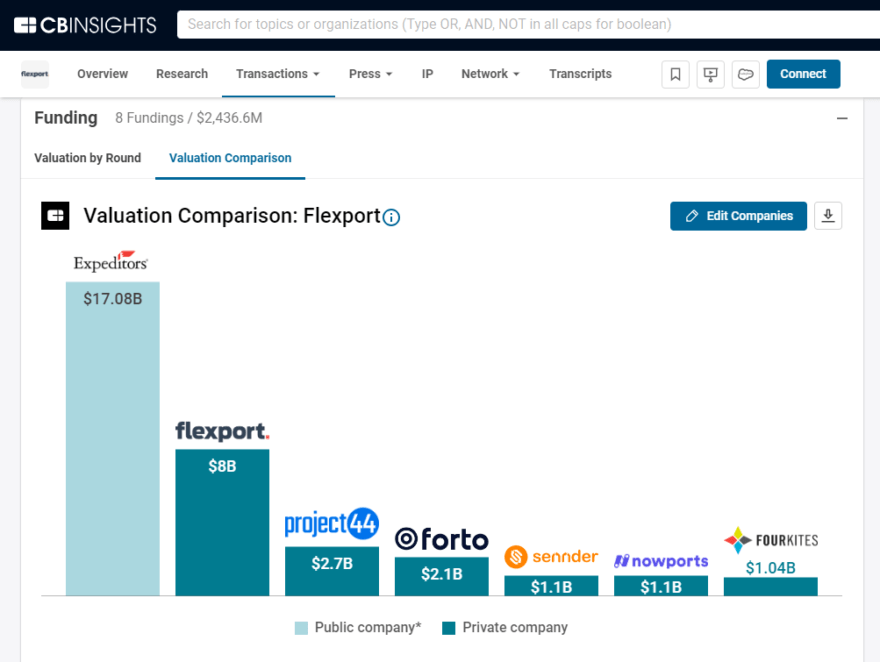Collapse the Funding section
Screen dimensions: 880x662
841,117
